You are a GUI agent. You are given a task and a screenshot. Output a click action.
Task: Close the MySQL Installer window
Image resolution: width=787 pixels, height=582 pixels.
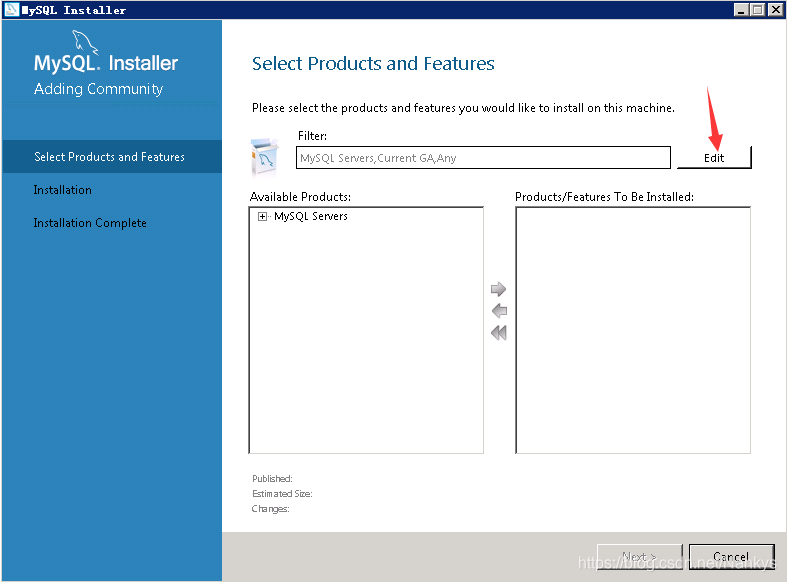[x=775, y=10]
